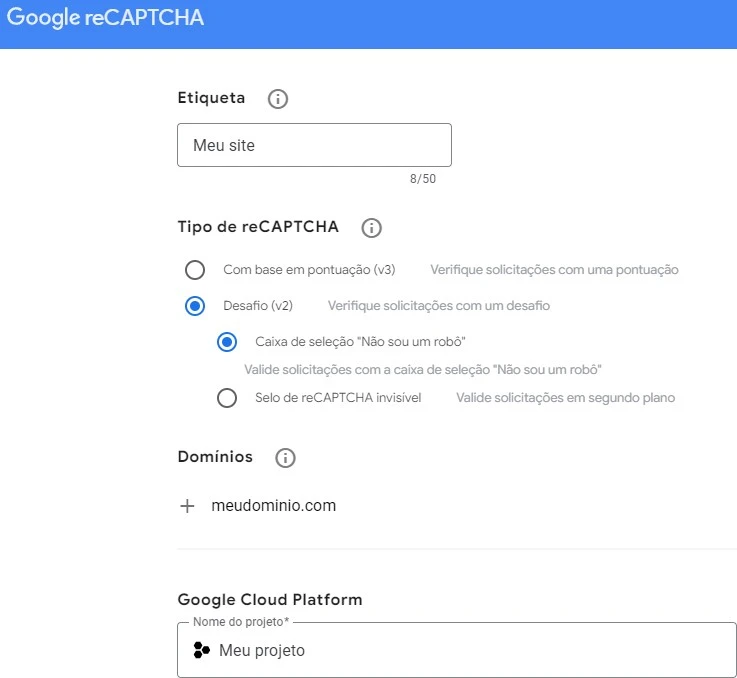
Task: Select the Desafio (v2) radio button
Action: click(195, 306)
